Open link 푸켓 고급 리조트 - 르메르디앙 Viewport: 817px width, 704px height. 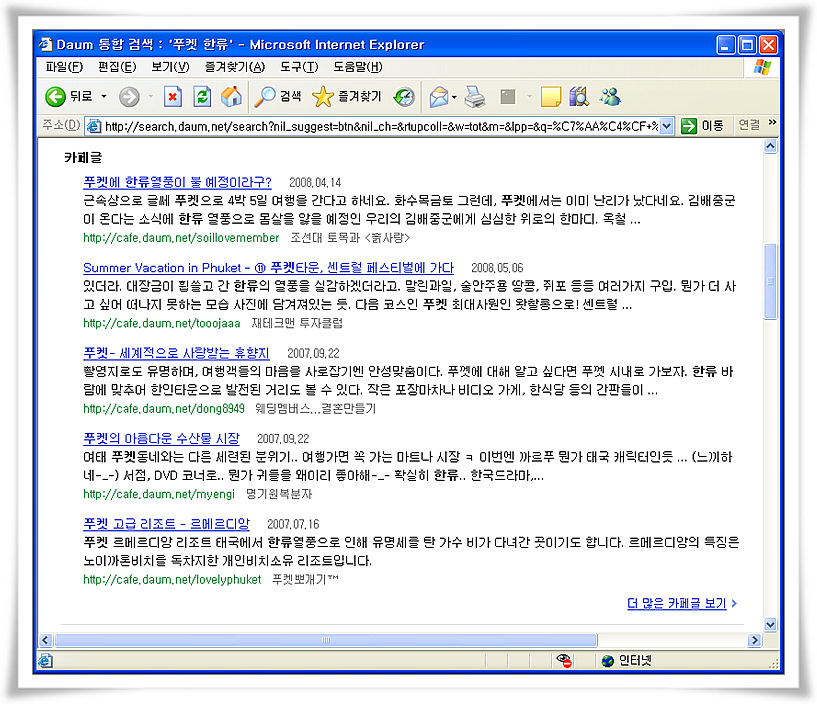click(166, 524)
